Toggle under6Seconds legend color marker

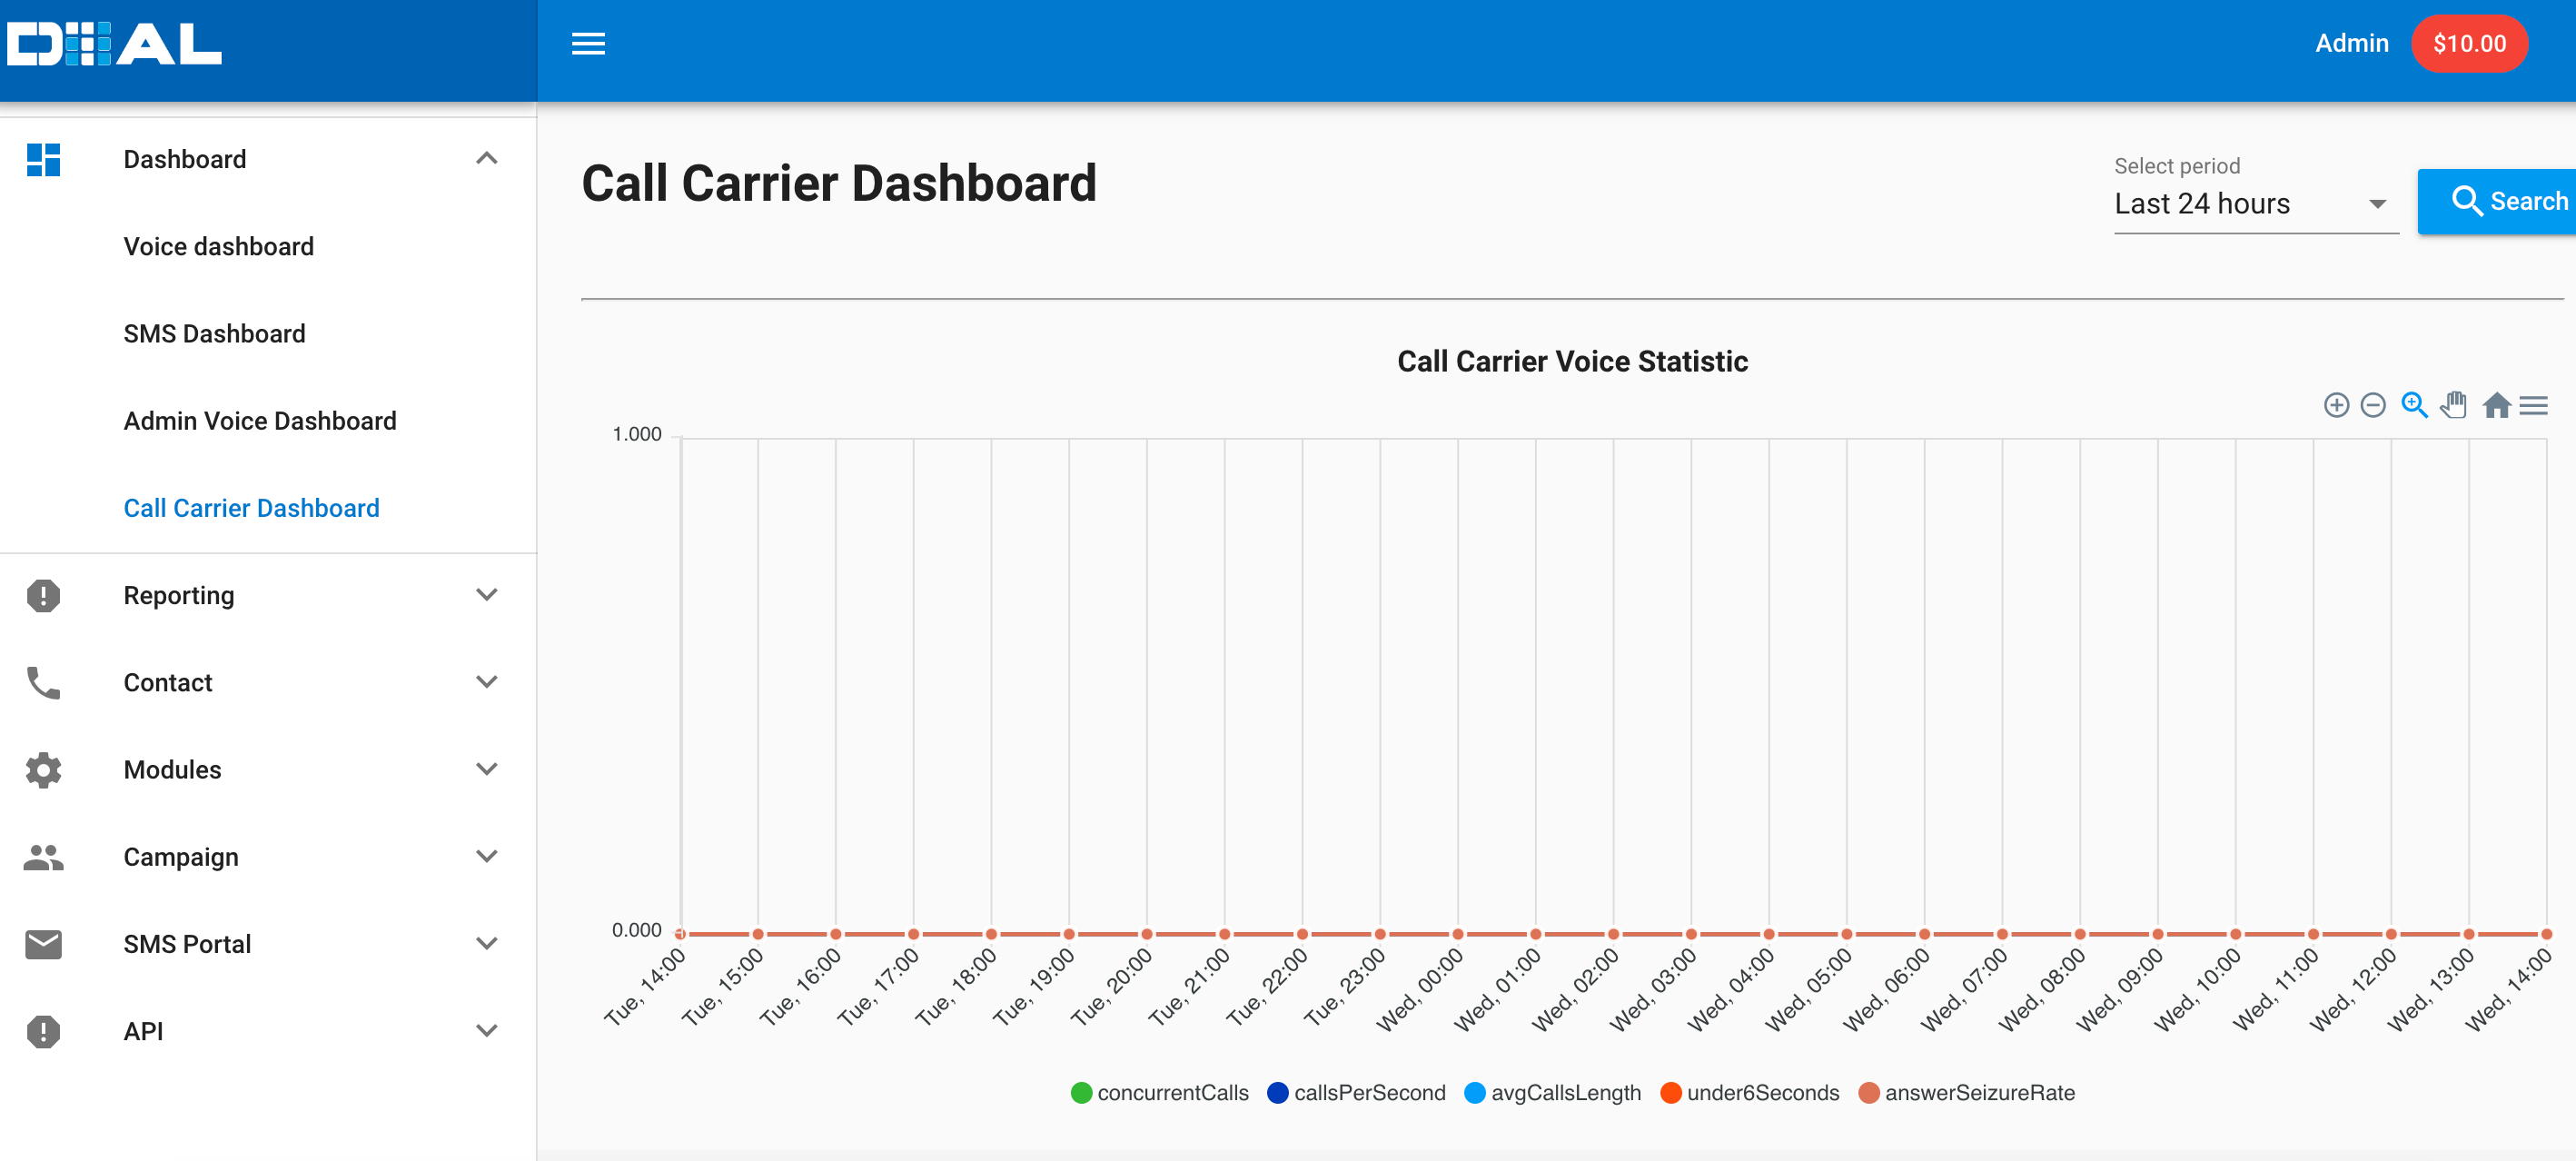(1670, 1093)
